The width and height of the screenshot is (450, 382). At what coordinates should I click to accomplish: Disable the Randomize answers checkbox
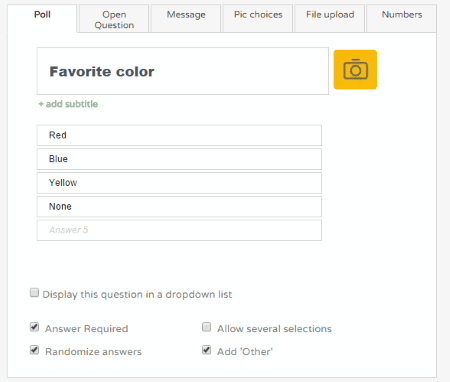[34, 350]
